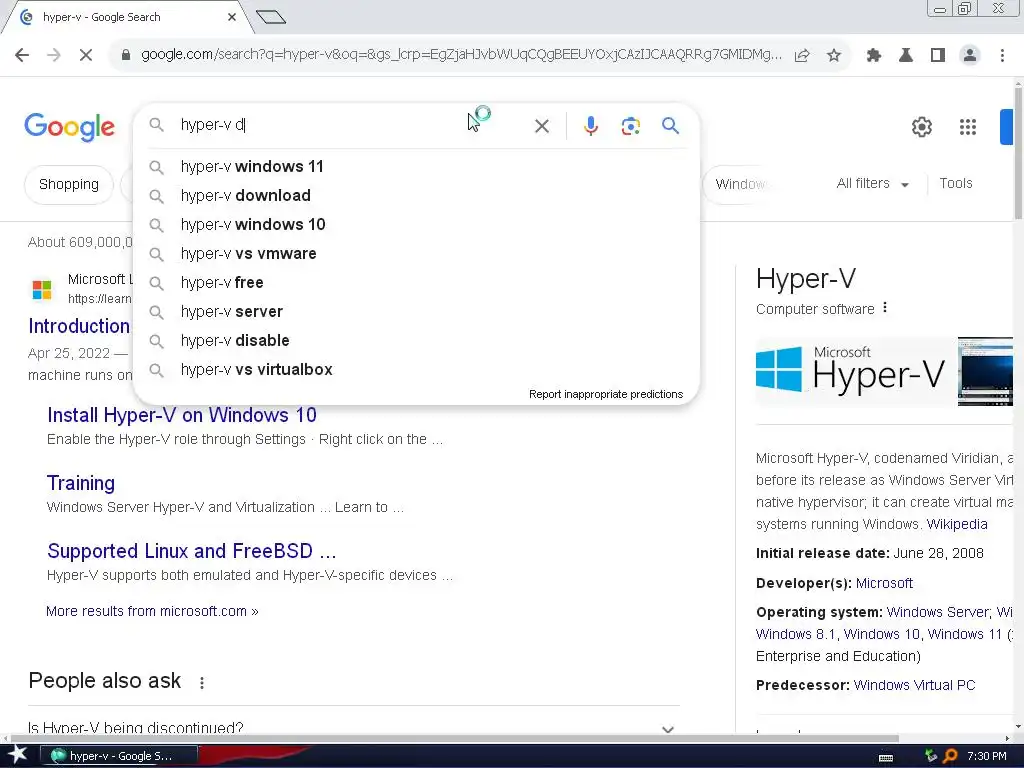Open the Extensions puzzle icon
Screen dimensions: 1024x768
click(873, 56)
